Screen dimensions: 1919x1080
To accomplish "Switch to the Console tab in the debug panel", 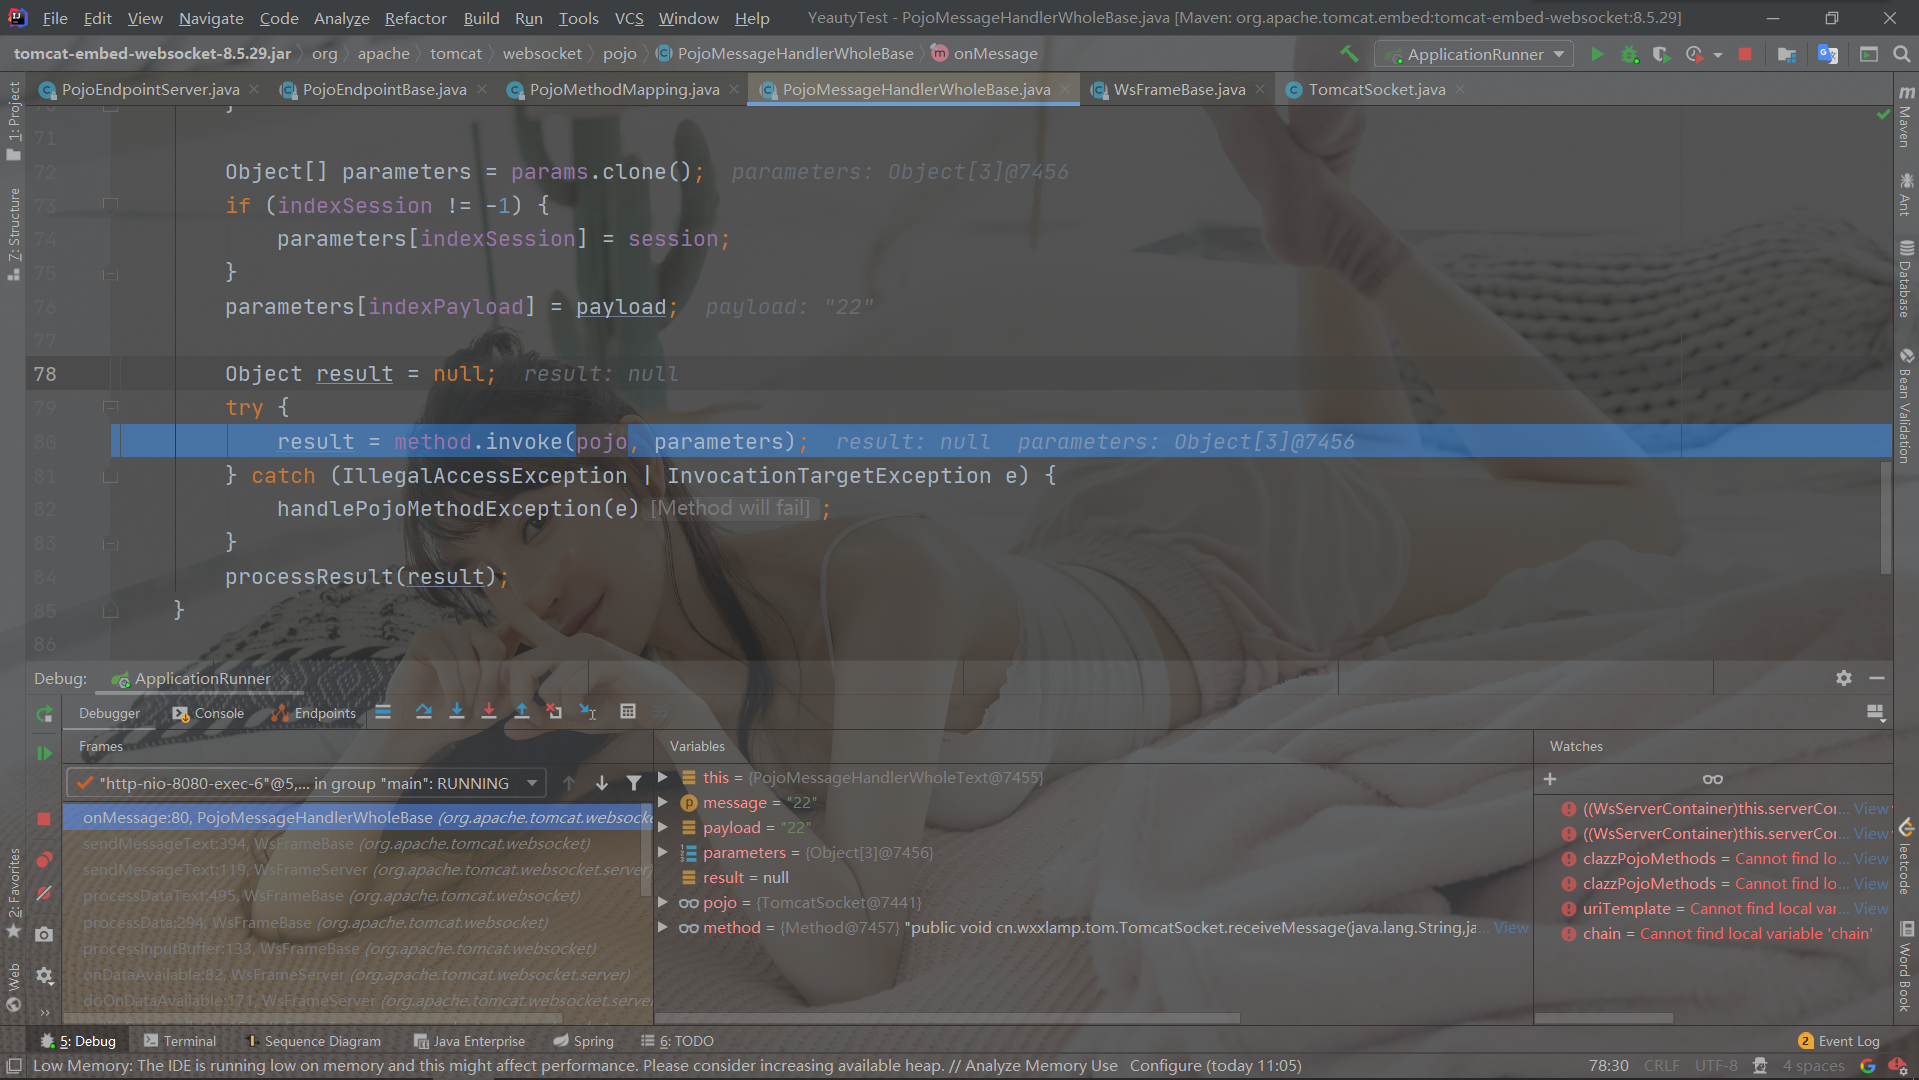I will [208, 713].
